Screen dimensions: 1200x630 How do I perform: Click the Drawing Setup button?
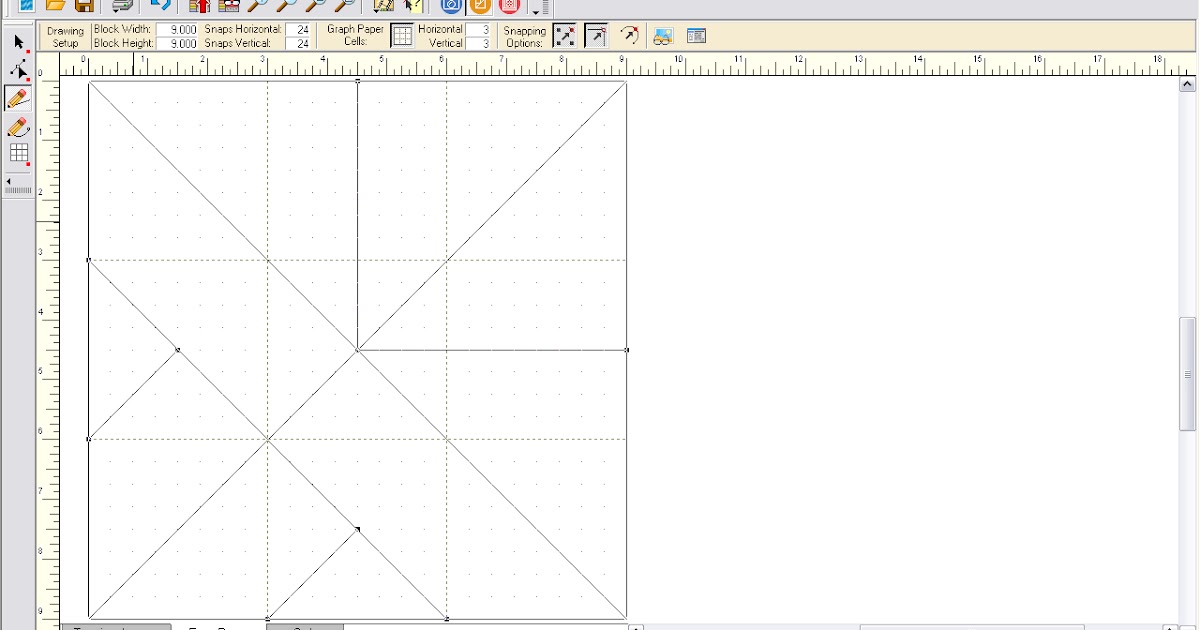(65, 37)
